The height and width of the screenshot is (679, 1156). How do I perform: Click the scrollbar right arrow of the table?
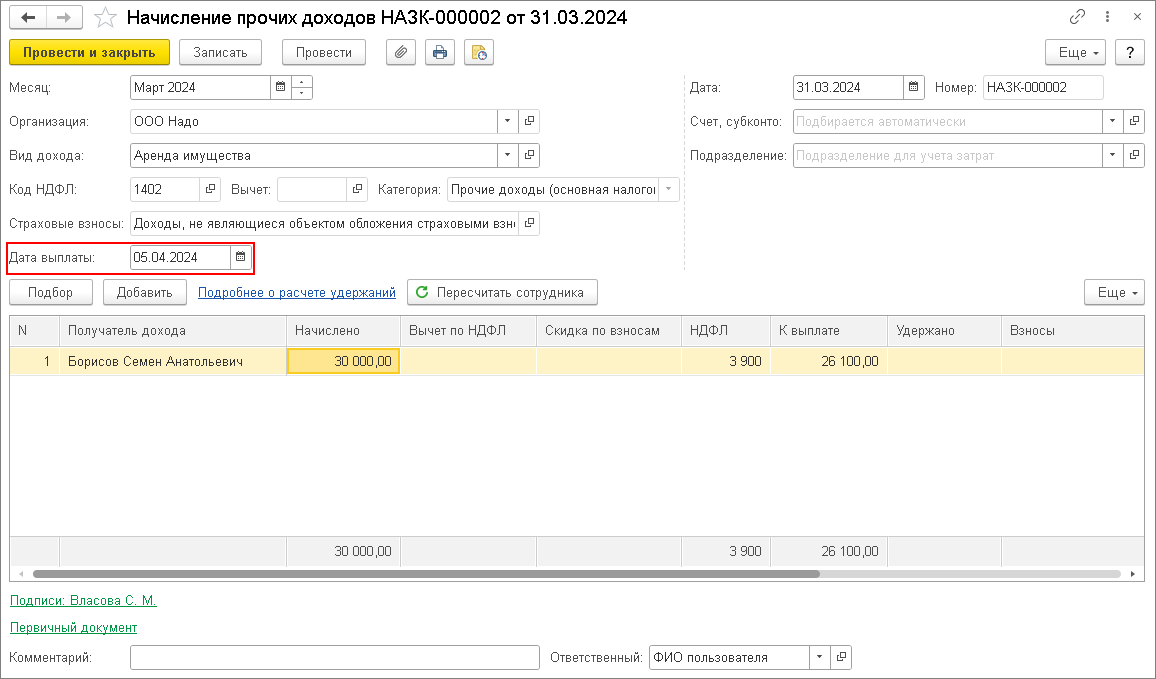coord(1132,574)
